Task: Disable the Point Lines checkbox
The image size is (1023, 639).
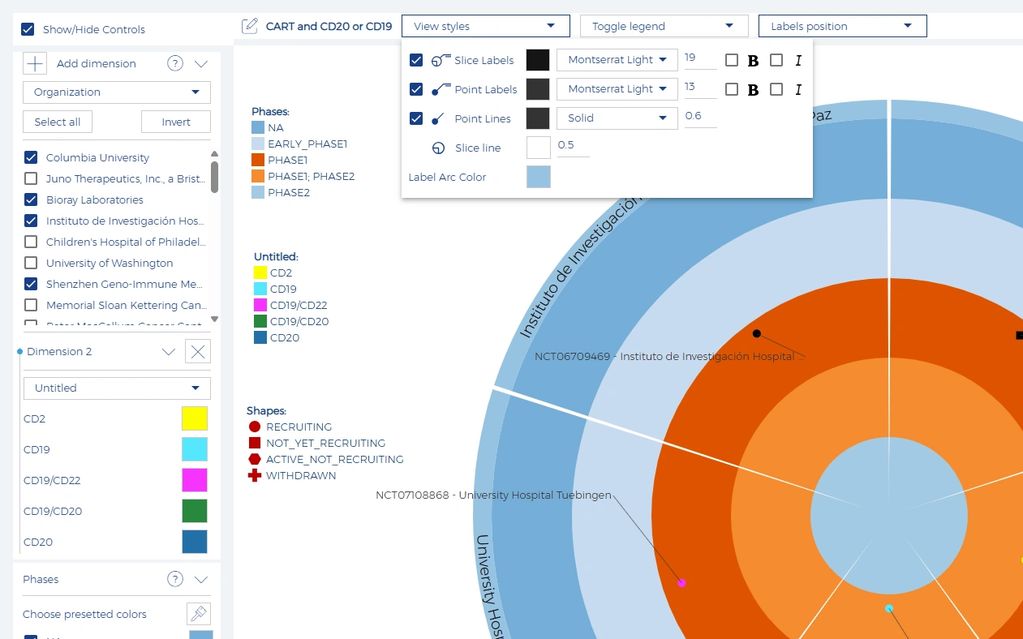Action: [416, 119]
